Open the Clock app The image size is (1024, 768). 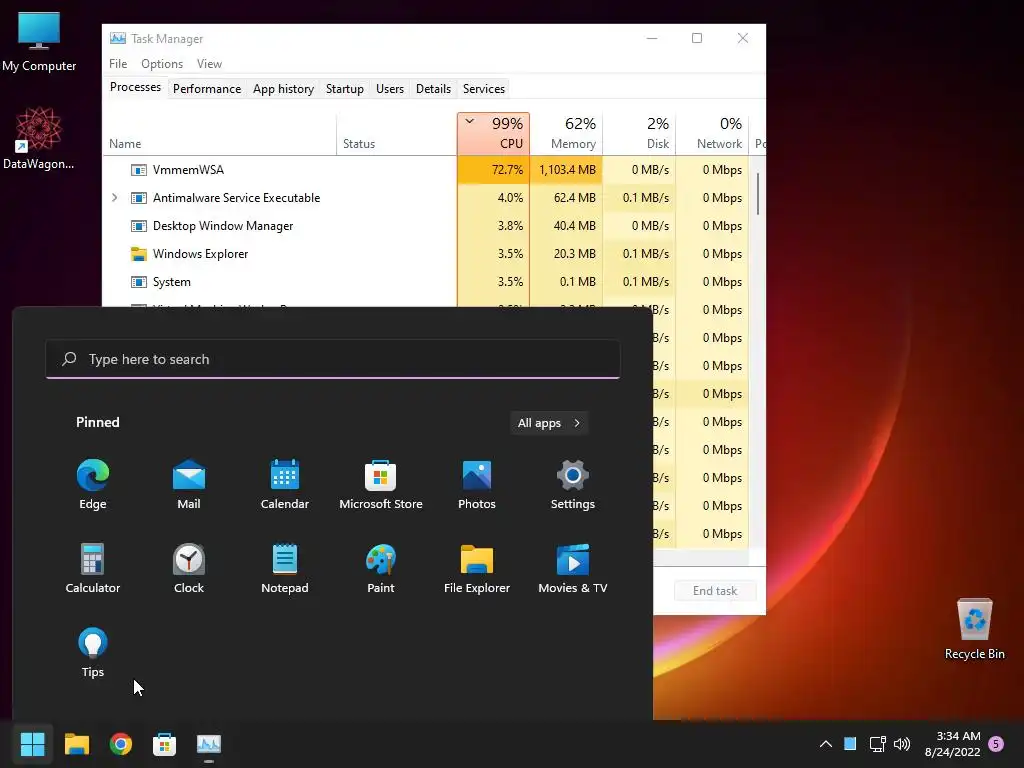tap(189, 568)
